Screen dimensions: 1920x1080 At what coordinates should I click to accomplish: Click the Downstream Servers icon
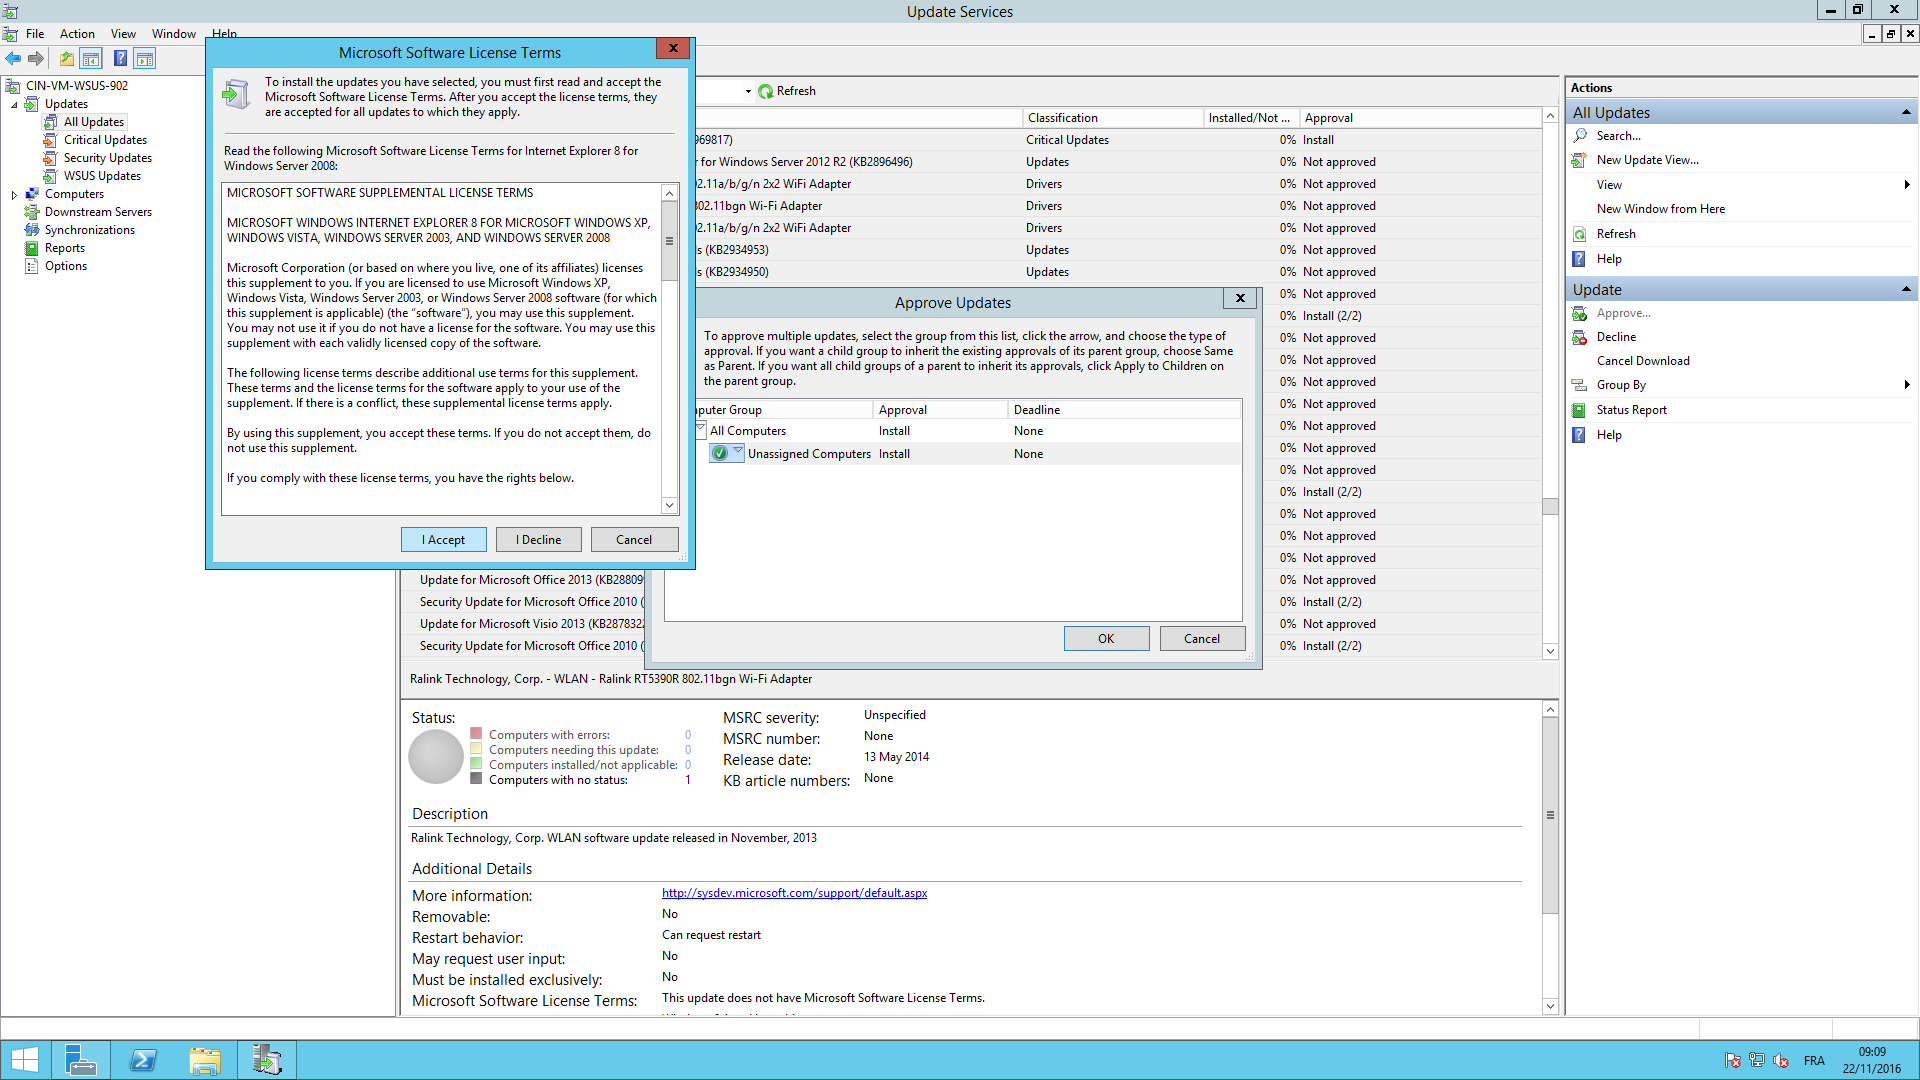pos(32,212)
